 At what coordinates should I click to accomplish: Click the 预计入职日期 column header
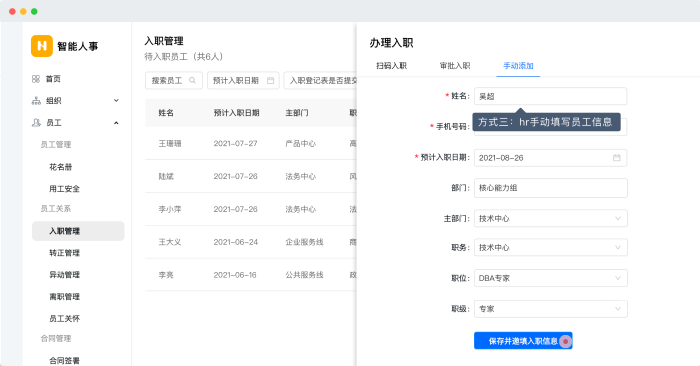pos(237,113)
